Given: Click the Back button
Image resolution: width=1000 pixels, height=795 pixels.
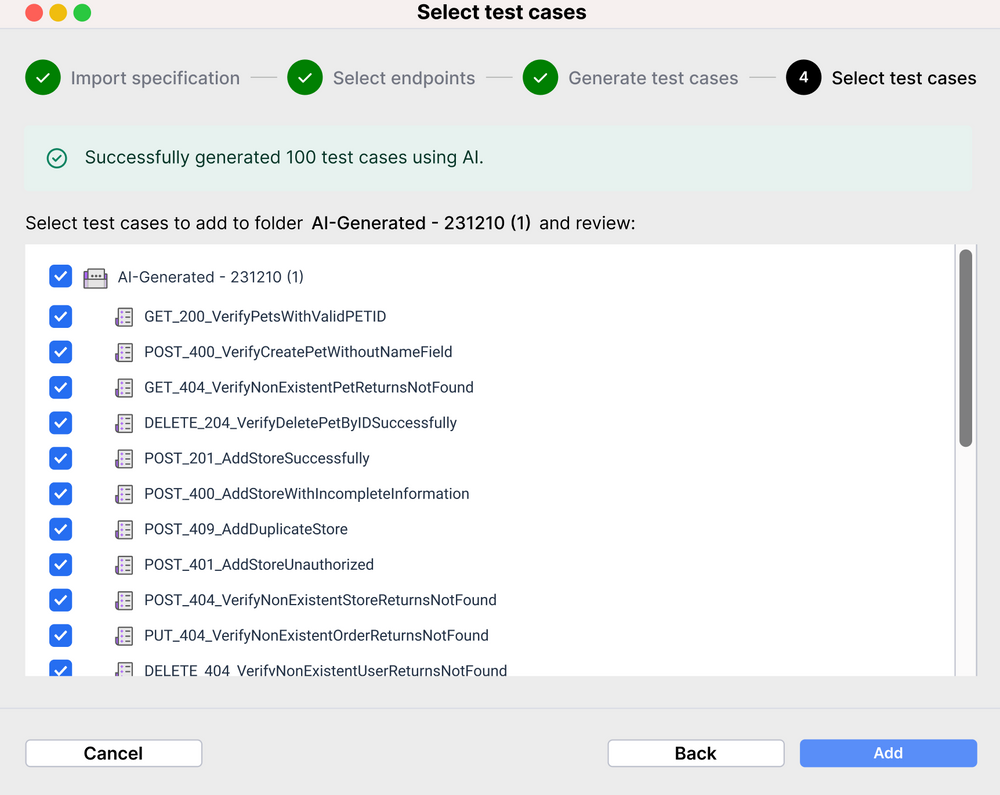Looking at the screenshot, I should pyautogui.click(x=696, y=753).
